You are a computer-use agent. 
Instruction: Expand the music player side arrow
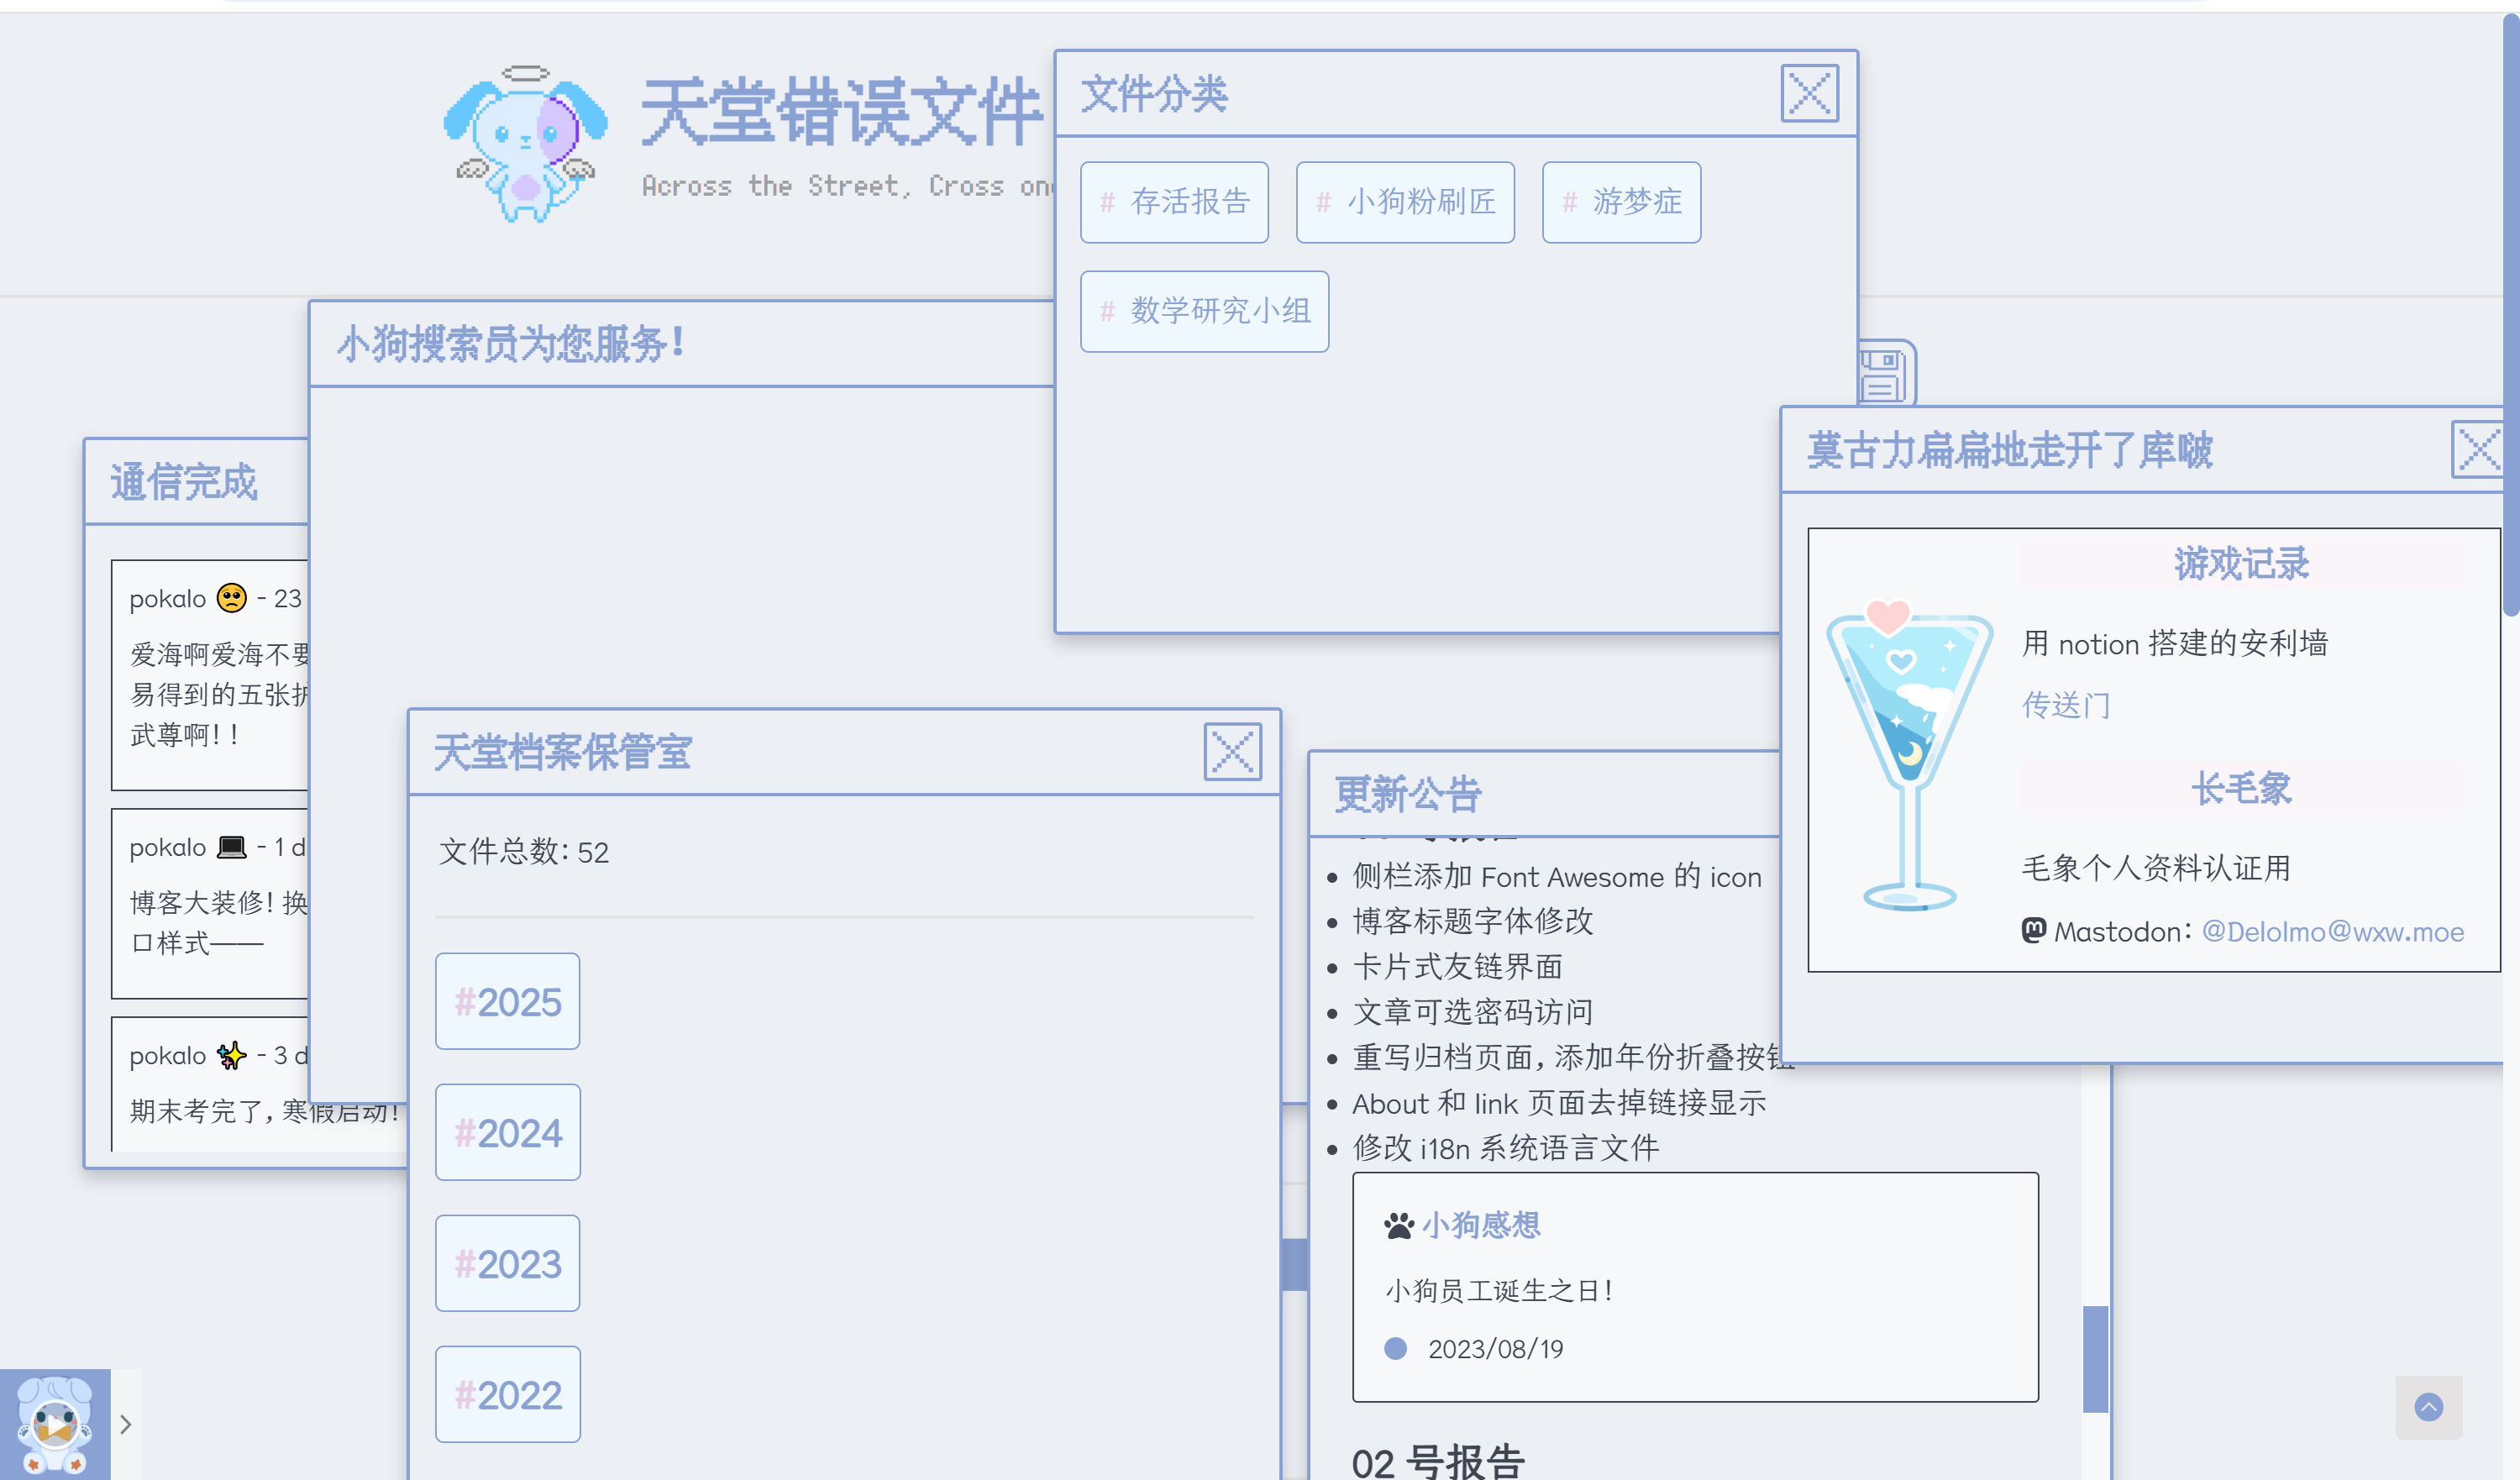tap(126, 1424)
